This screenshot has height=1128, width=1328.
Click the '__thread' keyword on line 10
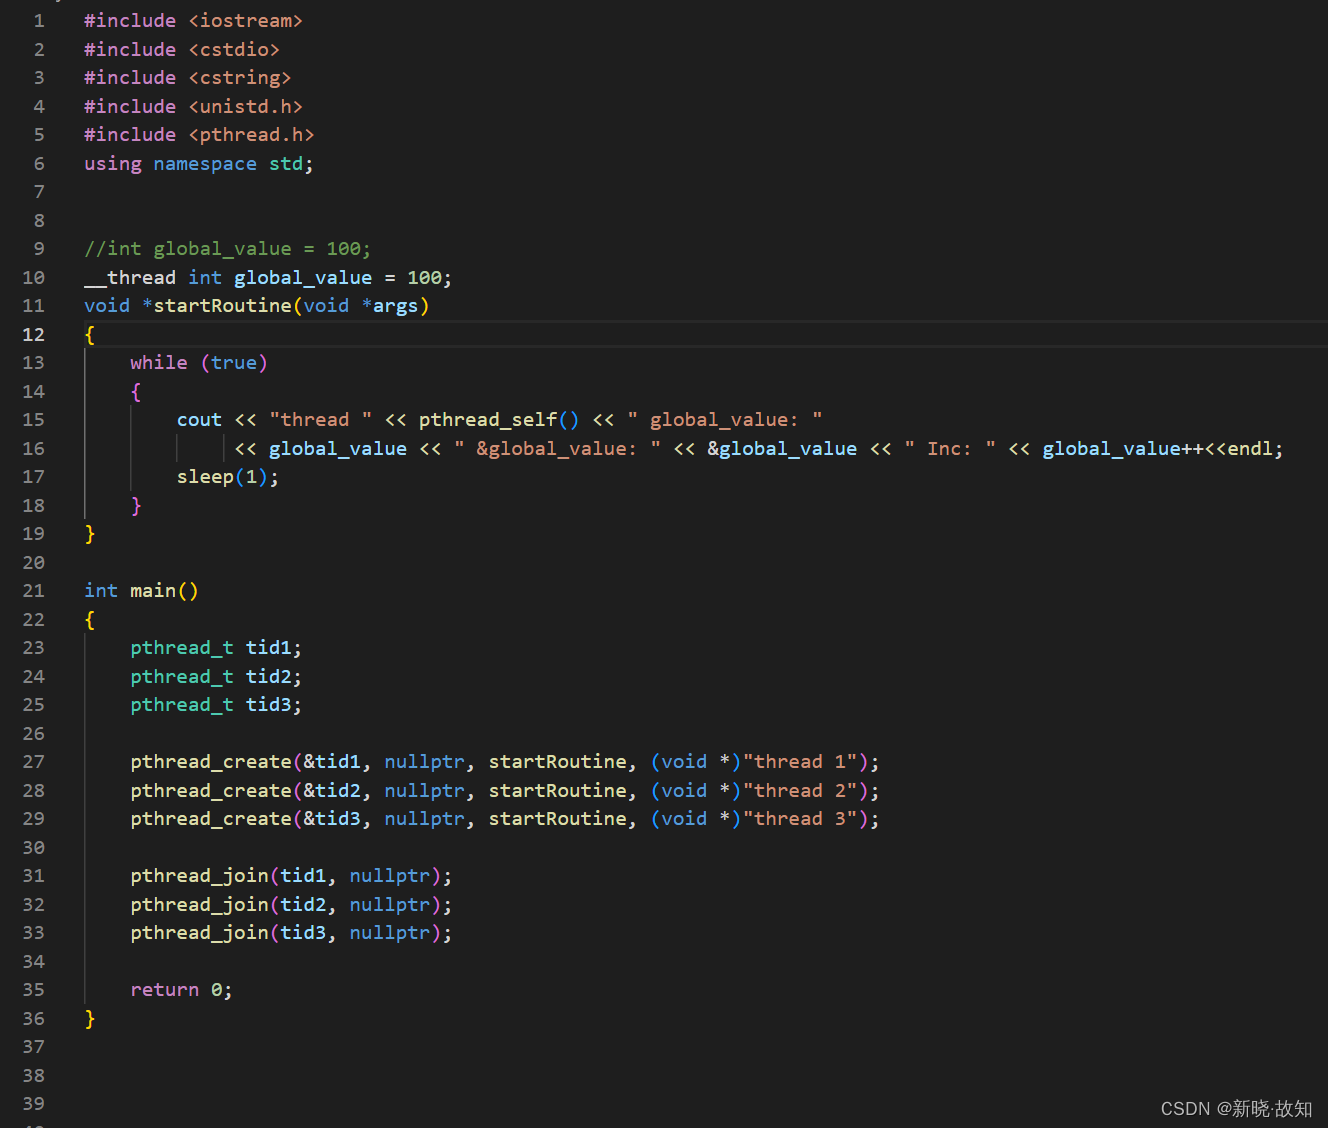click(130, 278)
